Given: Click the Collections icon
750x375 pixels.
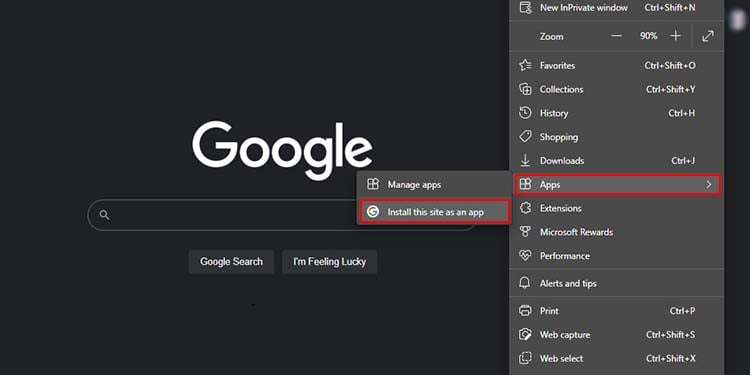Looking at the screenshot, I should coord(525,89).
